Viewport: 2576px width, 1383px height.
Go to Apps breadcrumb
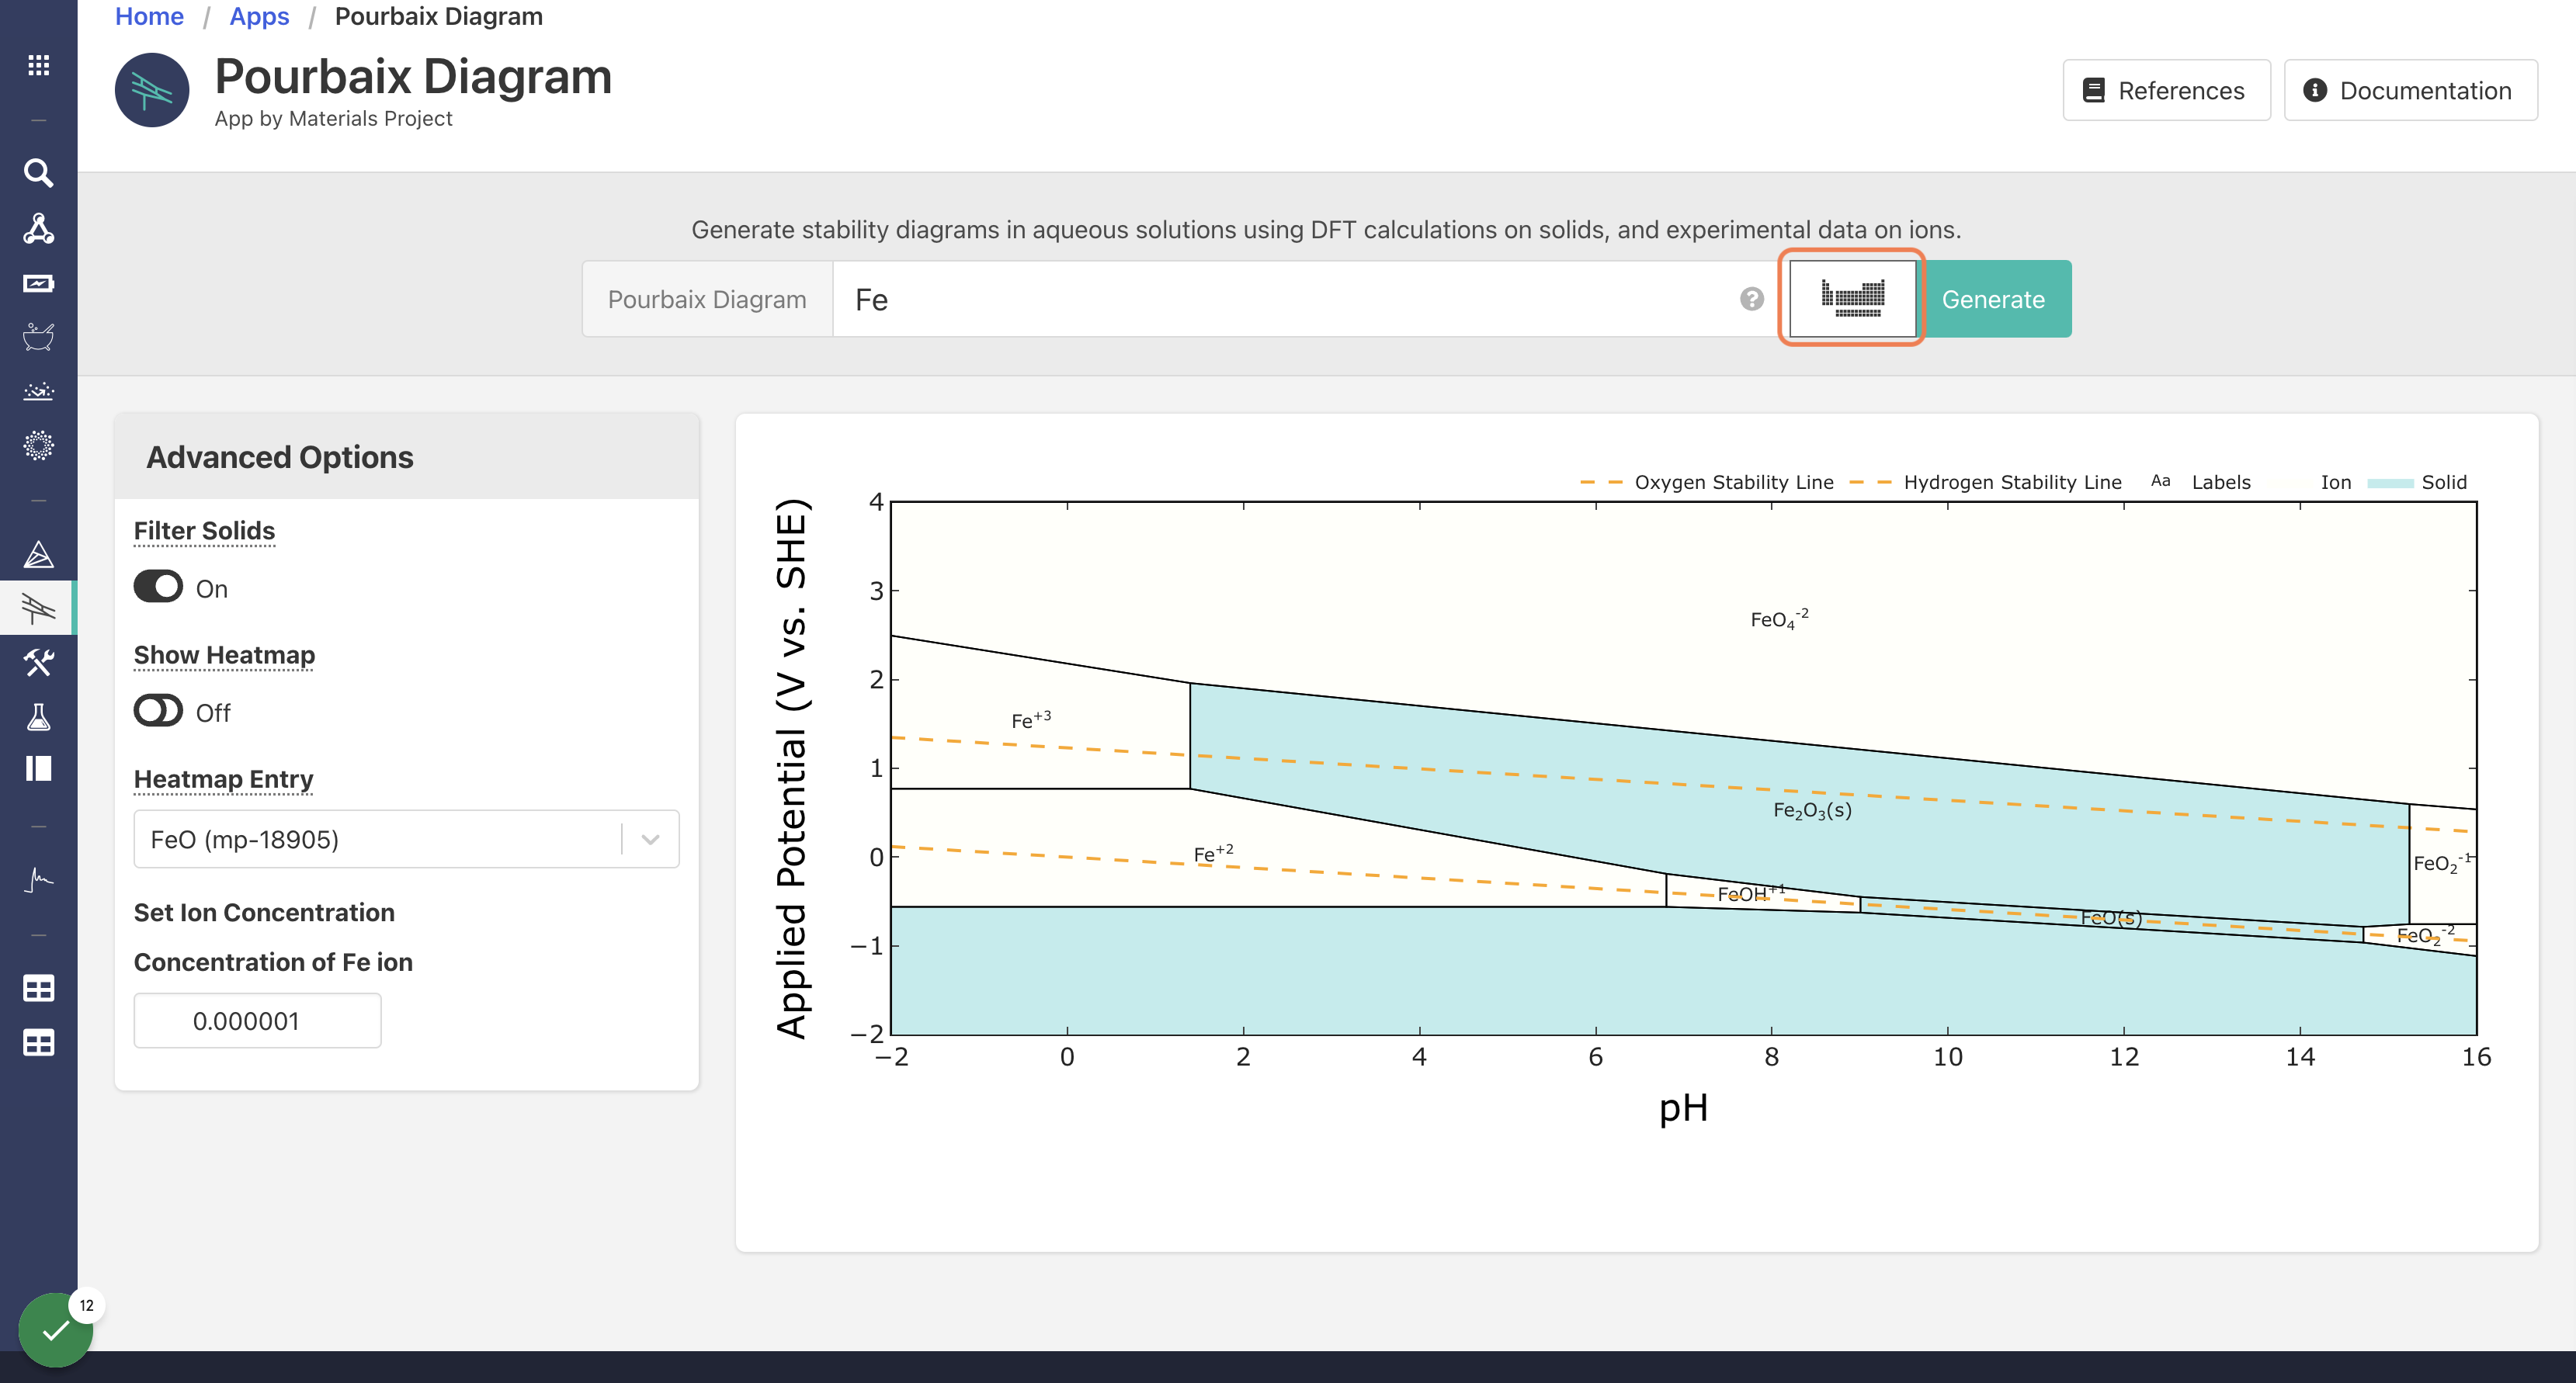[x=259, y=16]
